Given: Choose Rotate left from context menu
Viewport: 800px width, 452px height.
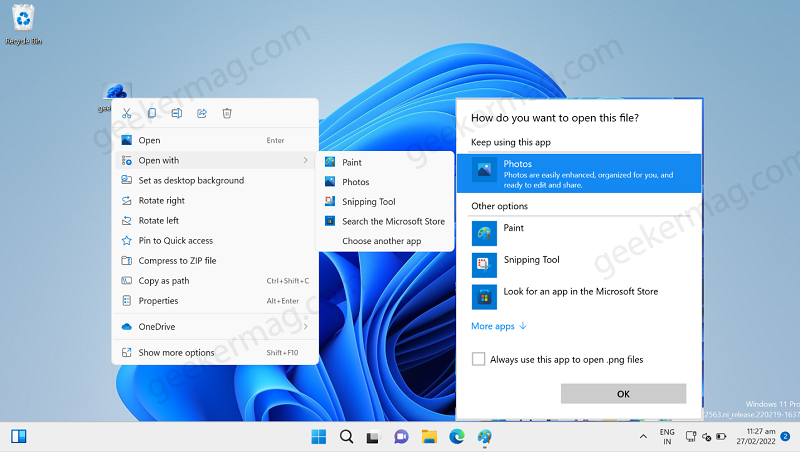Looking at the screenshot, I should [215, 220].
